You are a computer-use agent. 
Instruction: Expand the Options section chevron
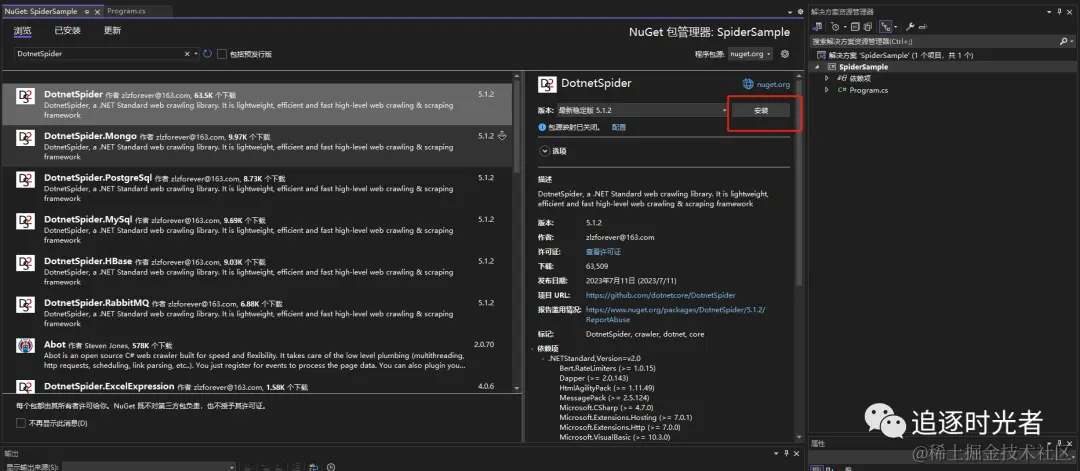coord(545,151)
